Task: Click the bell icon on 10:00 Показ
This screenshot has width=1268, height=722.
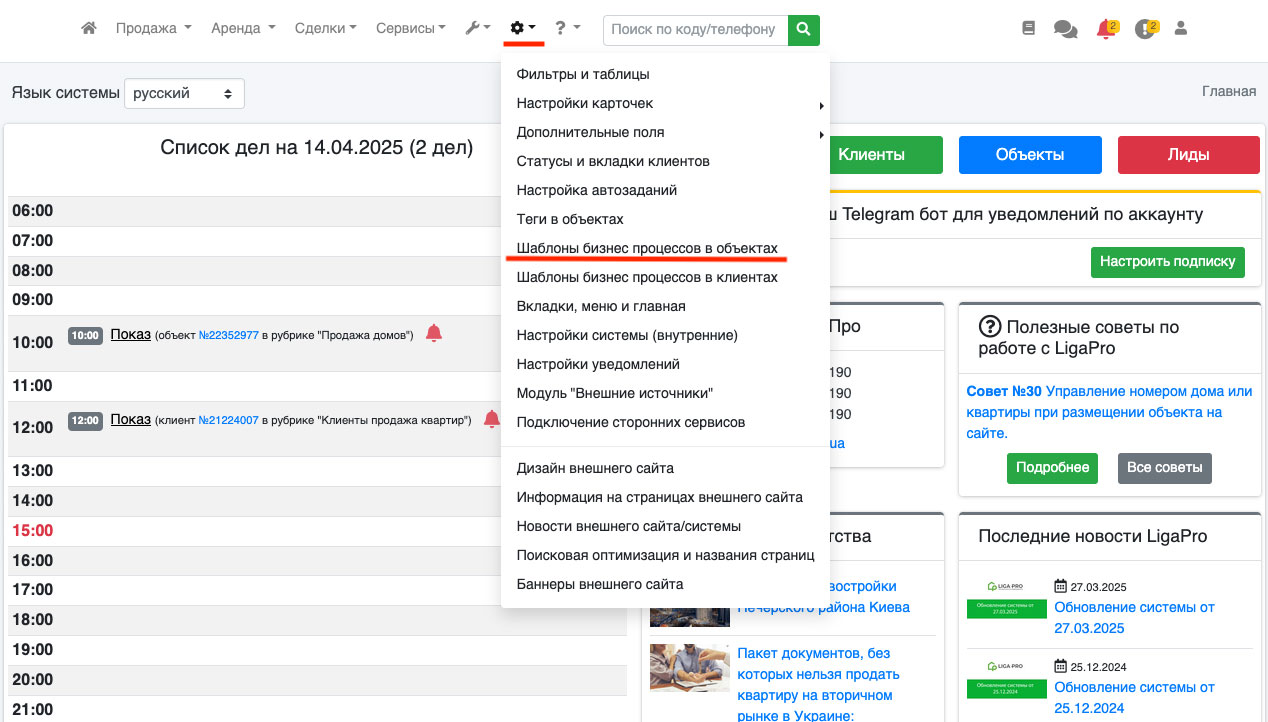Action: (433, 334)
